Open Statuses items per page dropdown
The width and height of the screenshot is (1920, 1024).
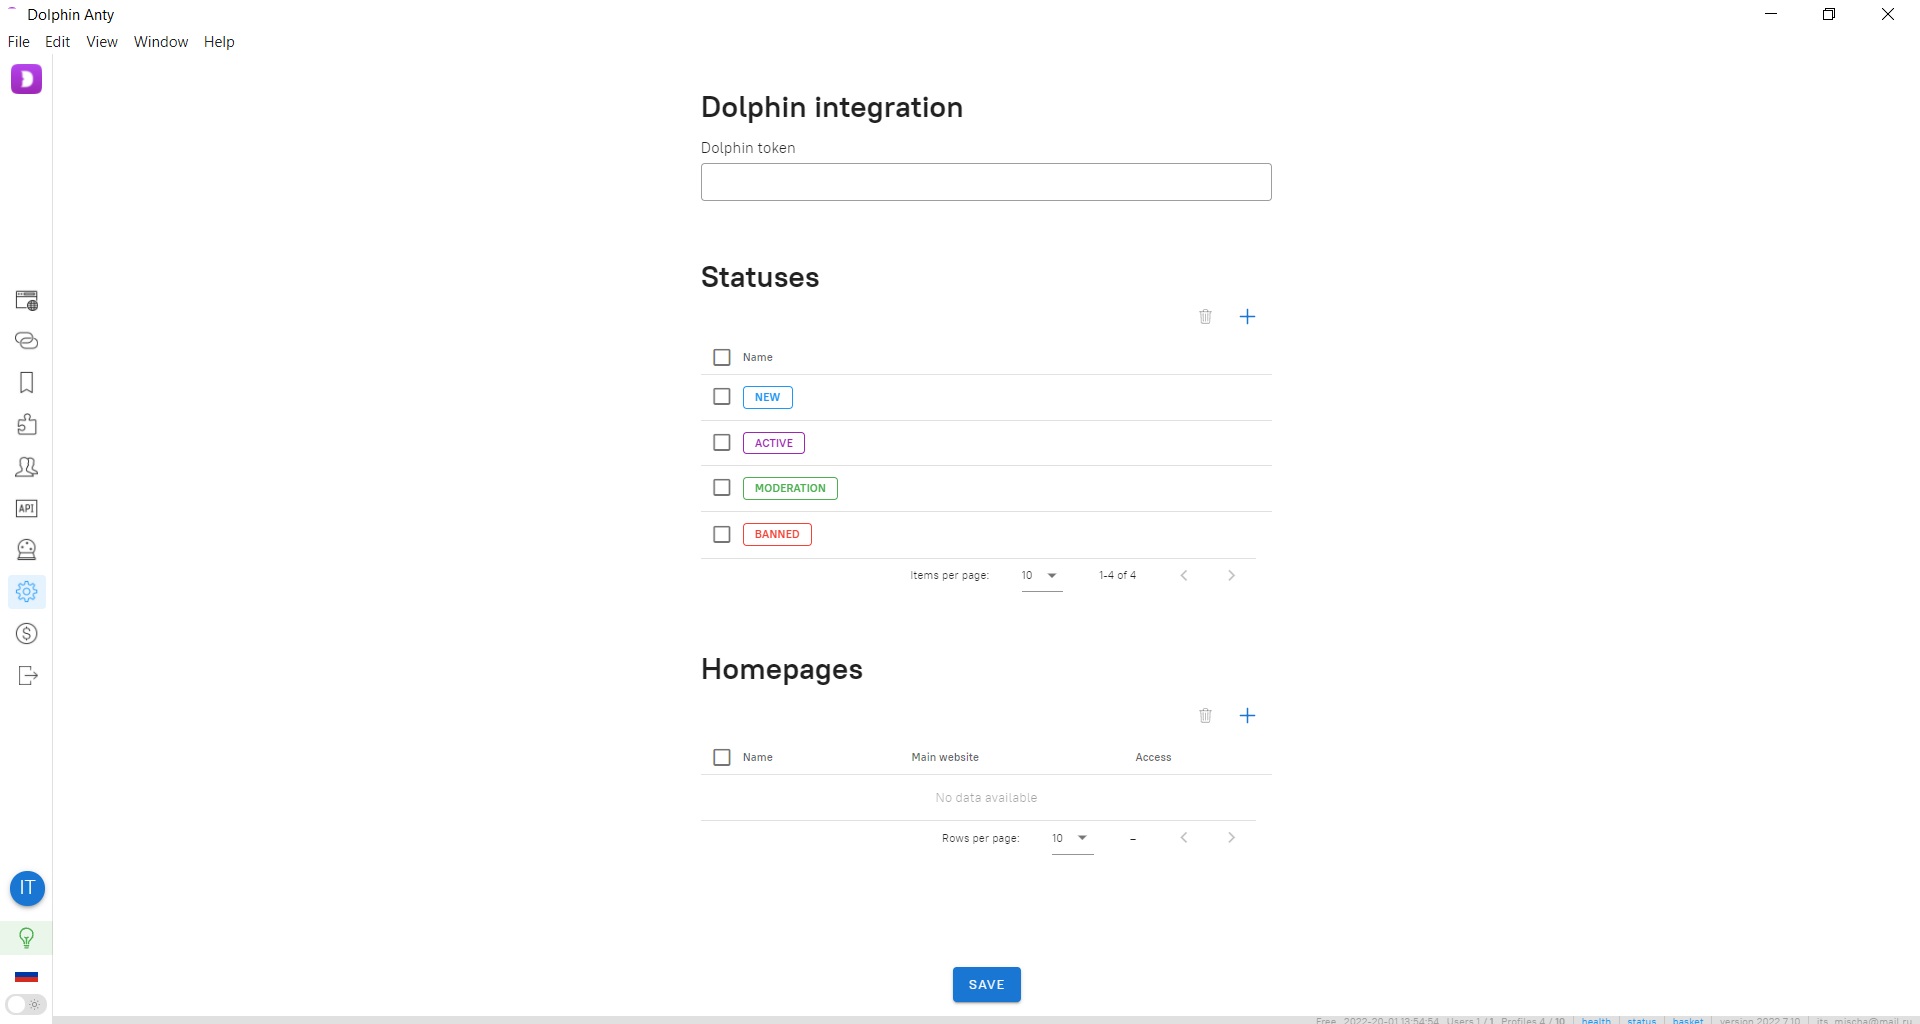pos(1041,576)
